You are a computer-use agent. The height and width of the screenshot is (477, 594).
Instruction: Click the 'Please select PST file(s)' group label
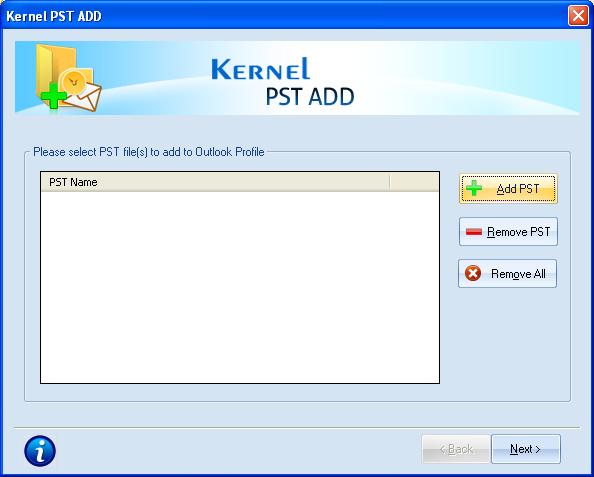point(149,152)
